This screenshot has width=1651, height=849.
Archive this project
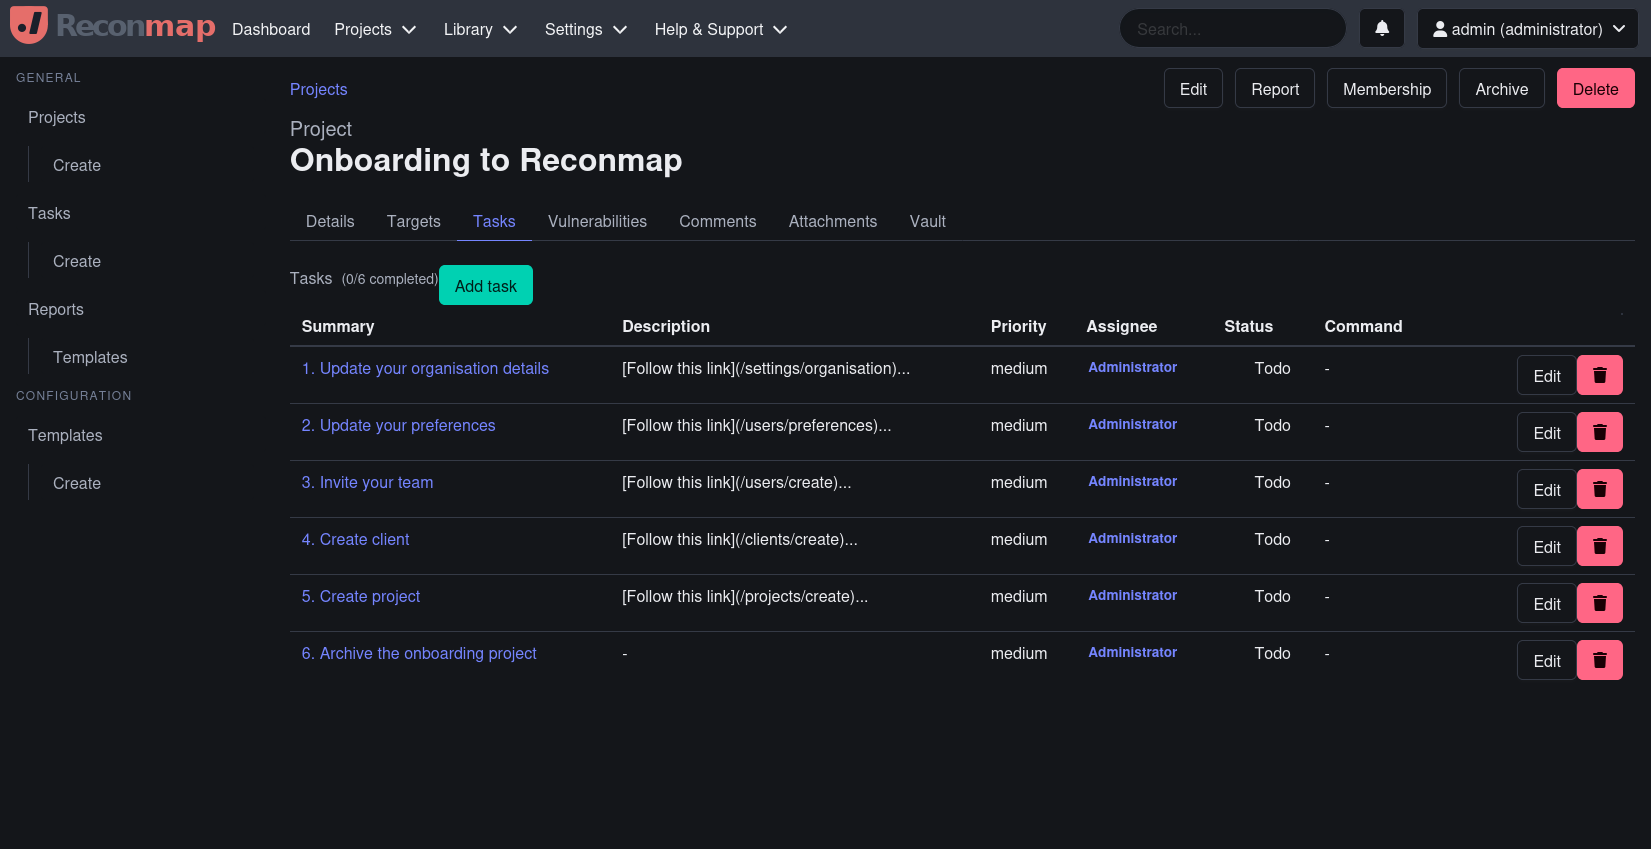coord(1502,88)
